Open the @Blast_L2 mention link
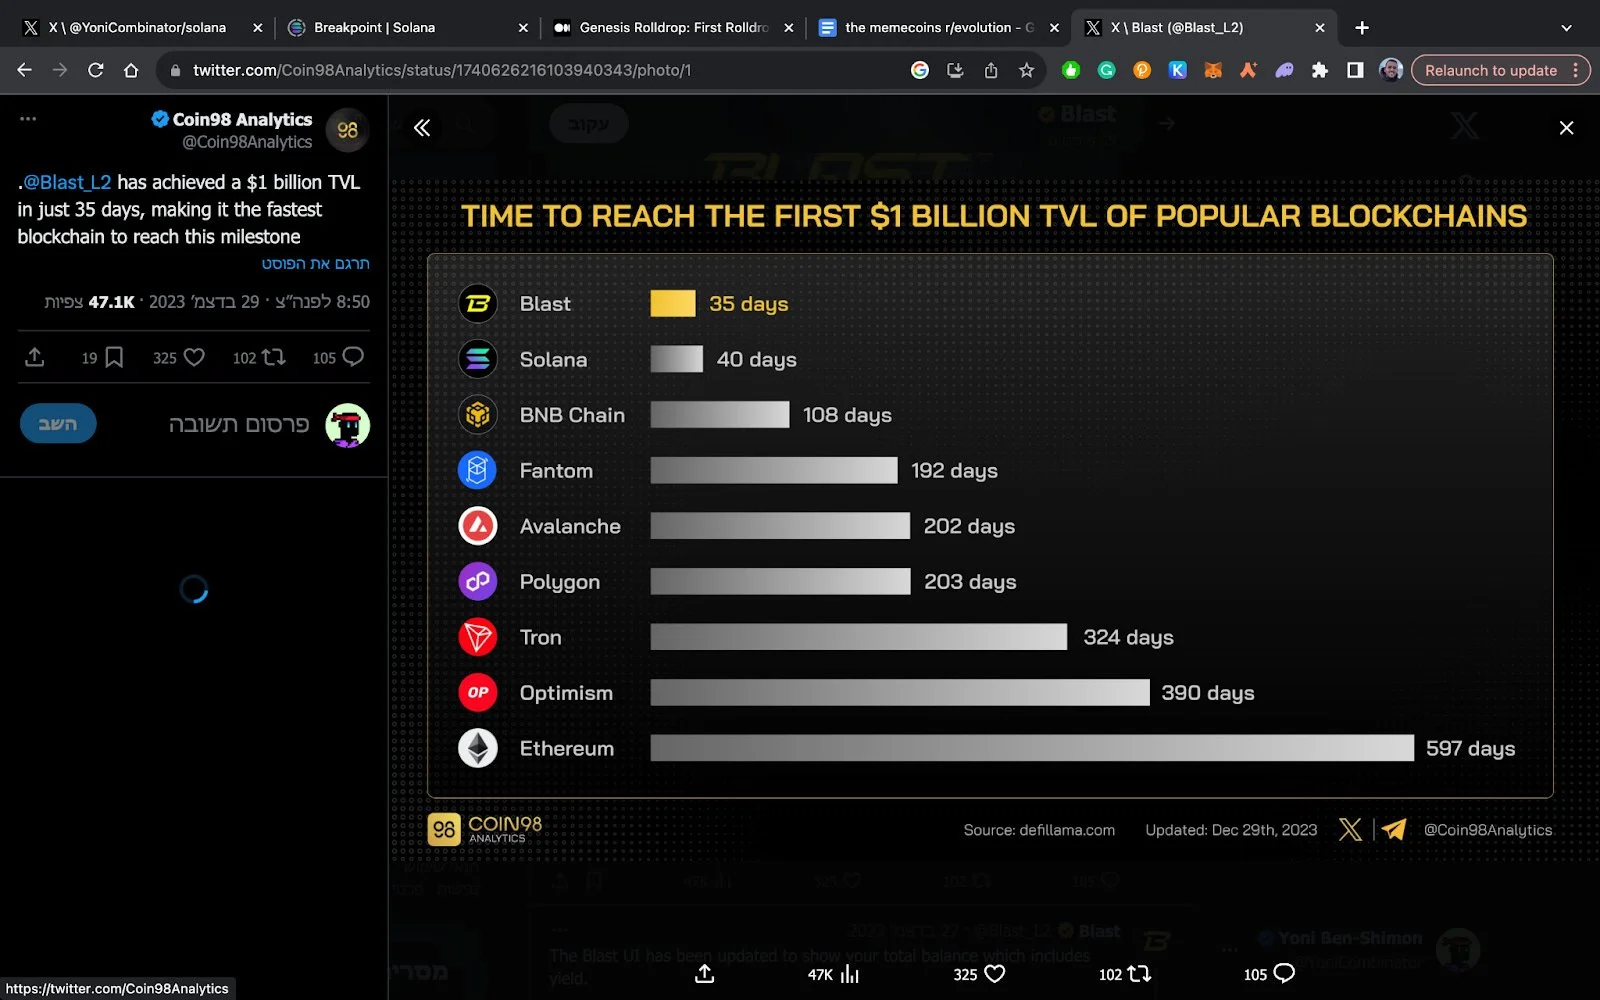The width and height of the screenshot is (1600, 1000). [67, 182]
